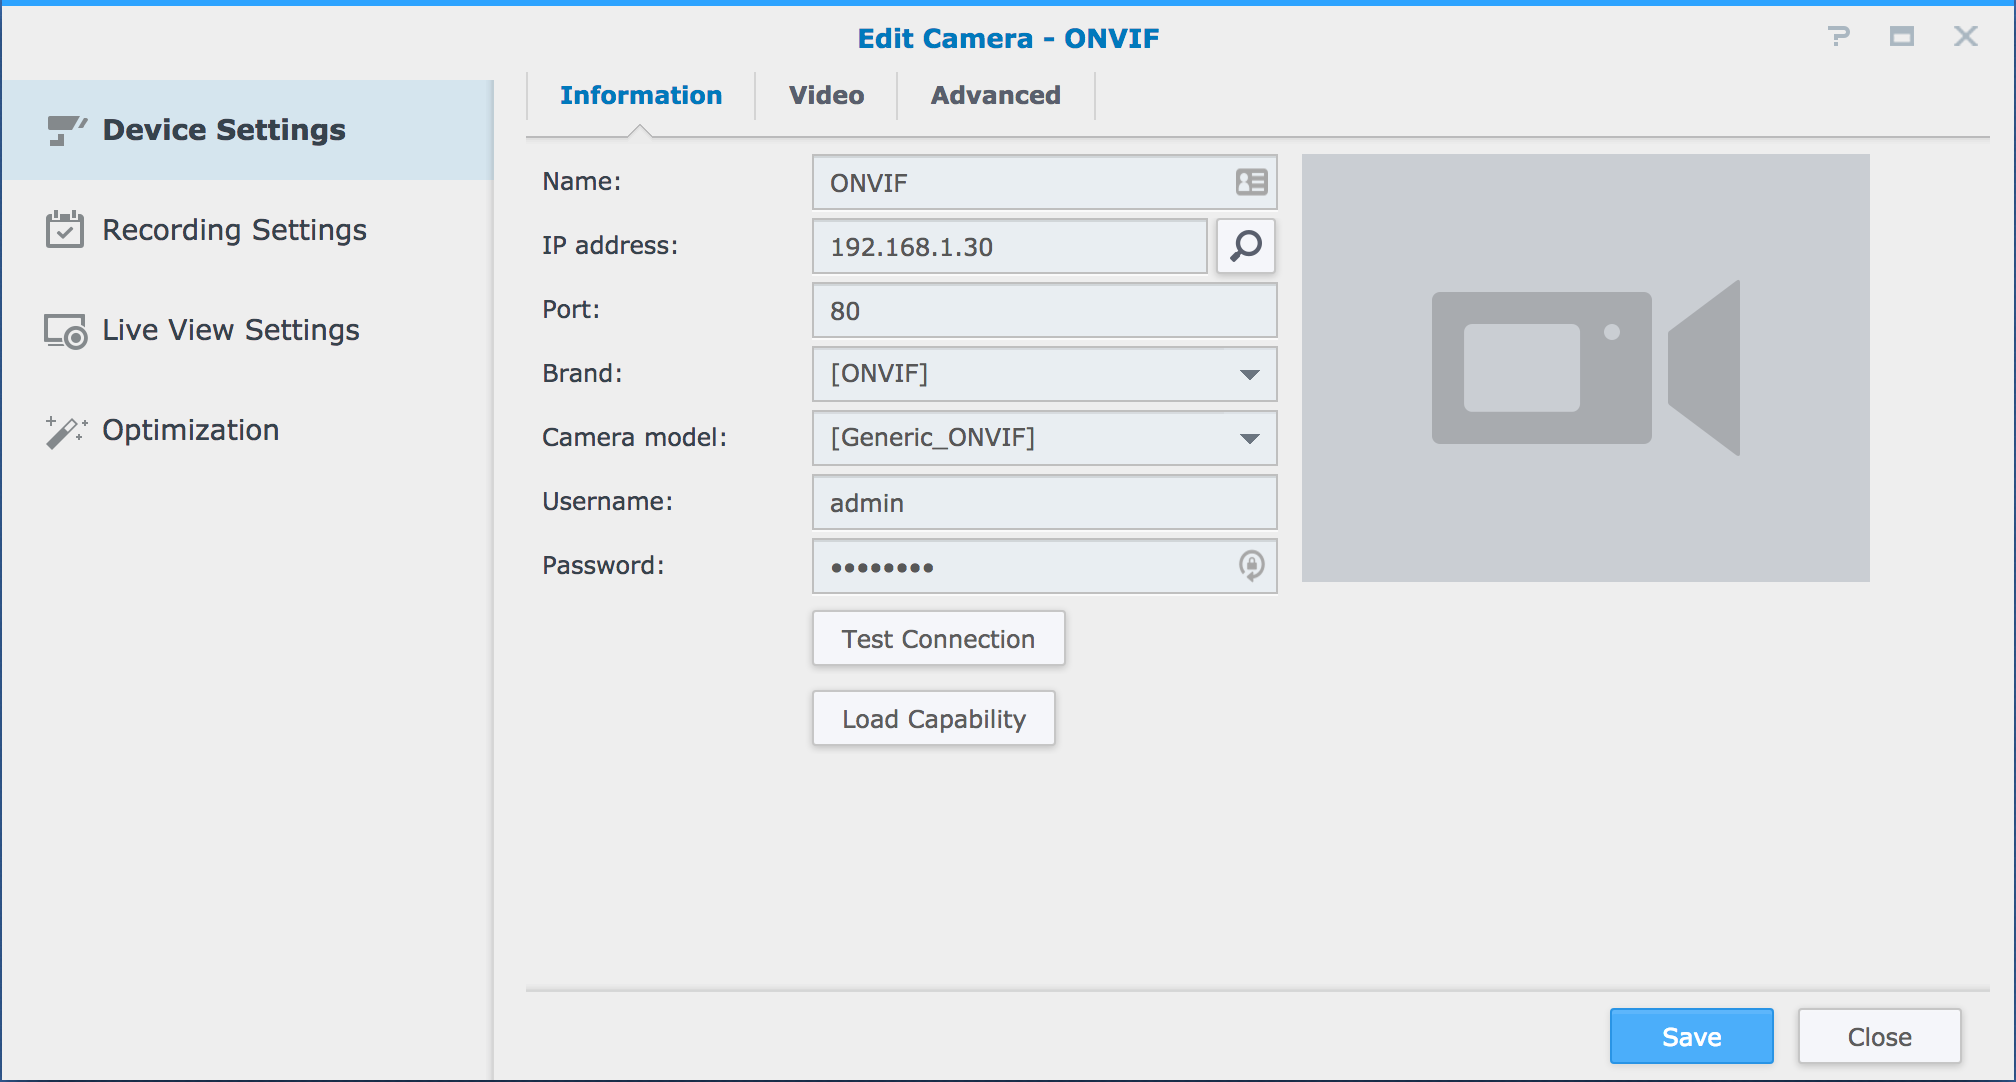Click the Live View Settings monitor icon
The height and width of the screenshot is (1082, 2016).
[65, 331]
